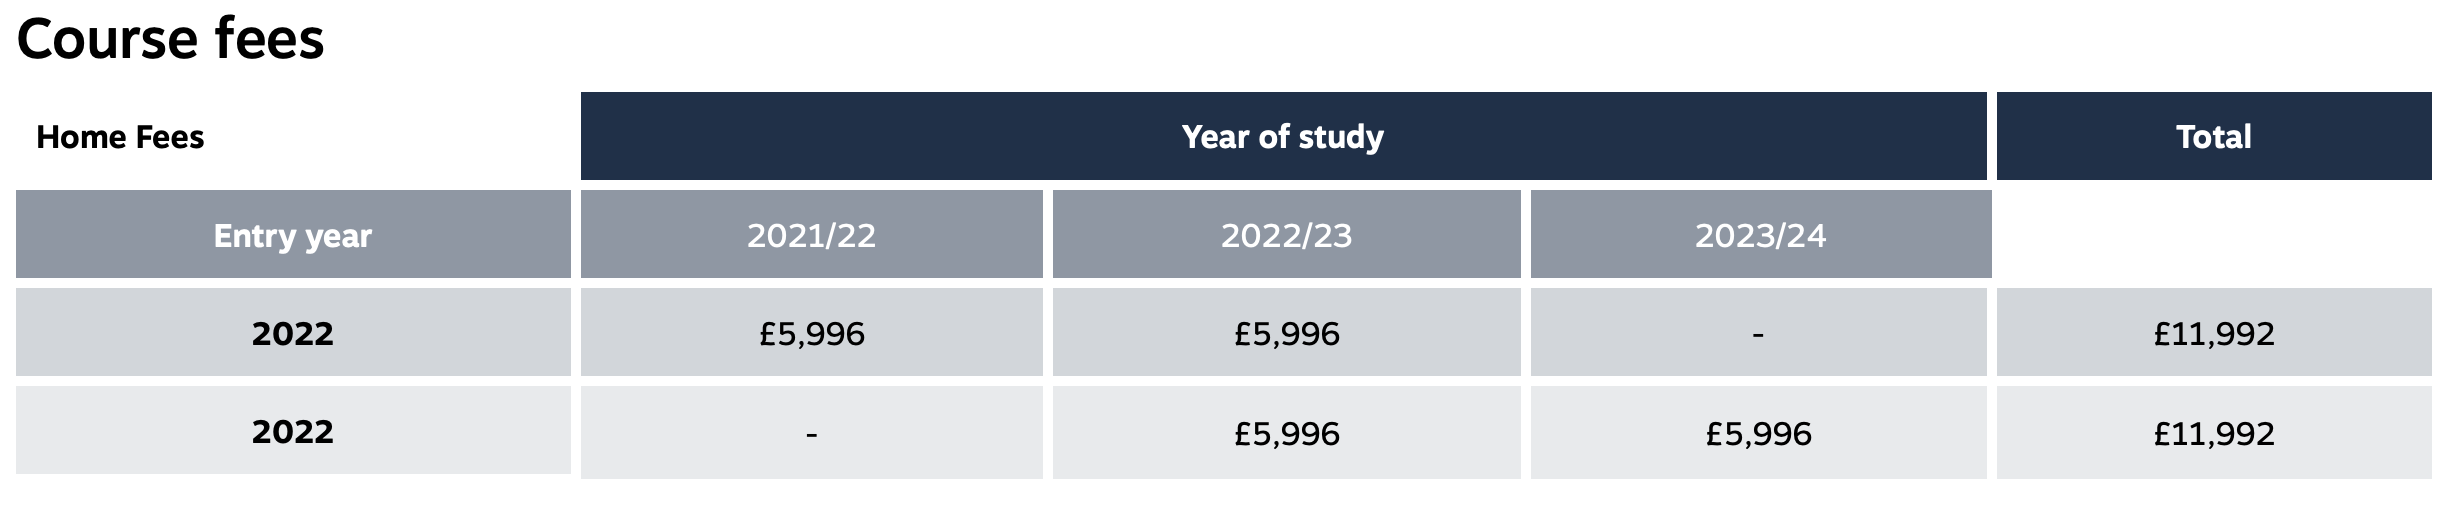Screen dimensions: 2446x526
Task: Click the 2023/24 column header
Action: click(x=1761, y=234)
